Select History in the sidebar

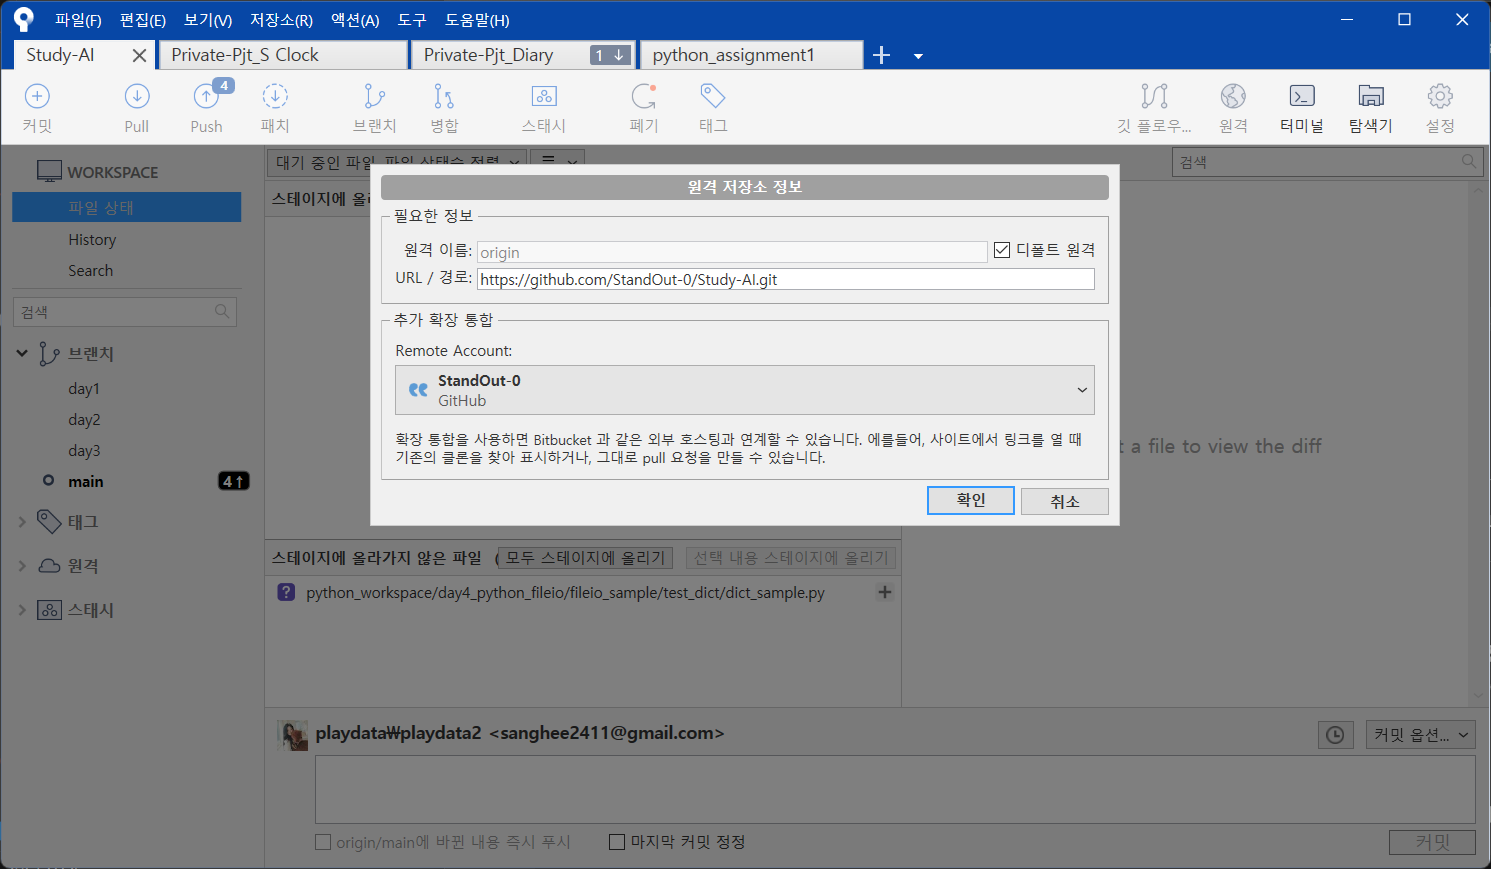click(92, 240)
